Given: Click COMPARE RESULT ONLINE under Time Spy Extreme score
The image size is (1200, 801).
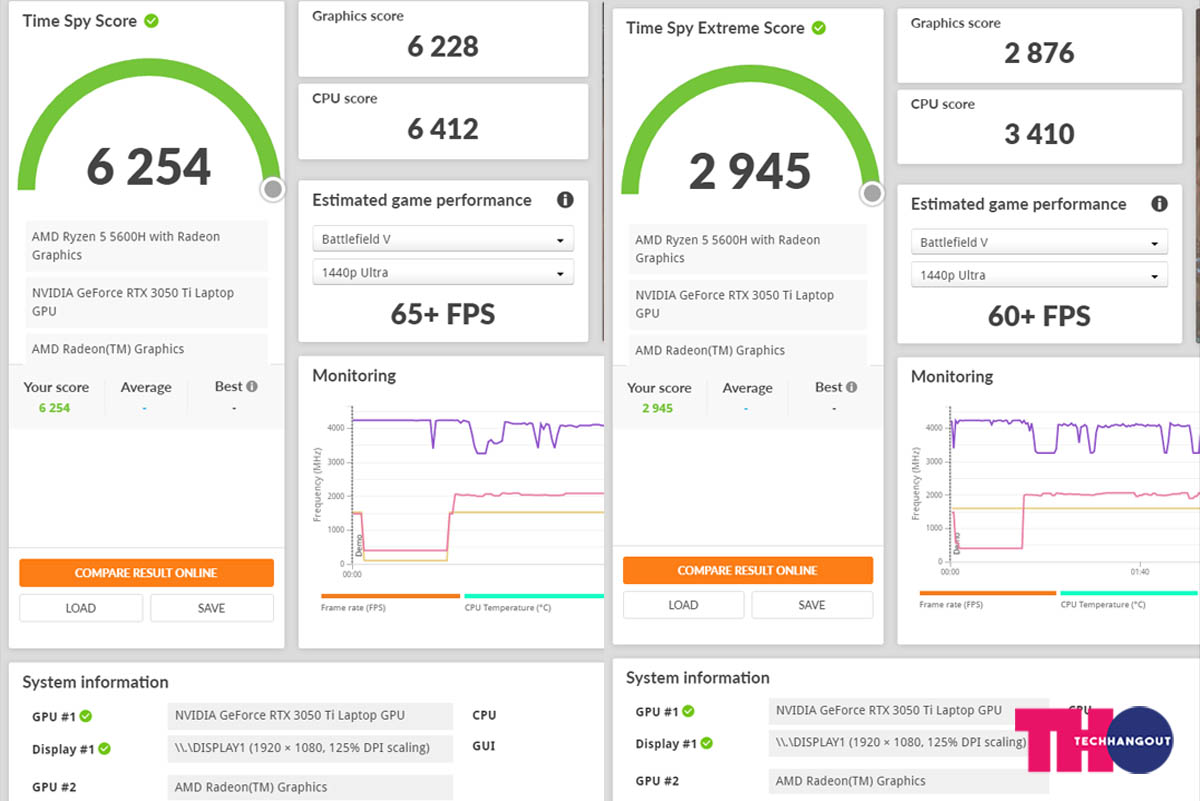Looking at the screenshot, I should coord(748,570).
